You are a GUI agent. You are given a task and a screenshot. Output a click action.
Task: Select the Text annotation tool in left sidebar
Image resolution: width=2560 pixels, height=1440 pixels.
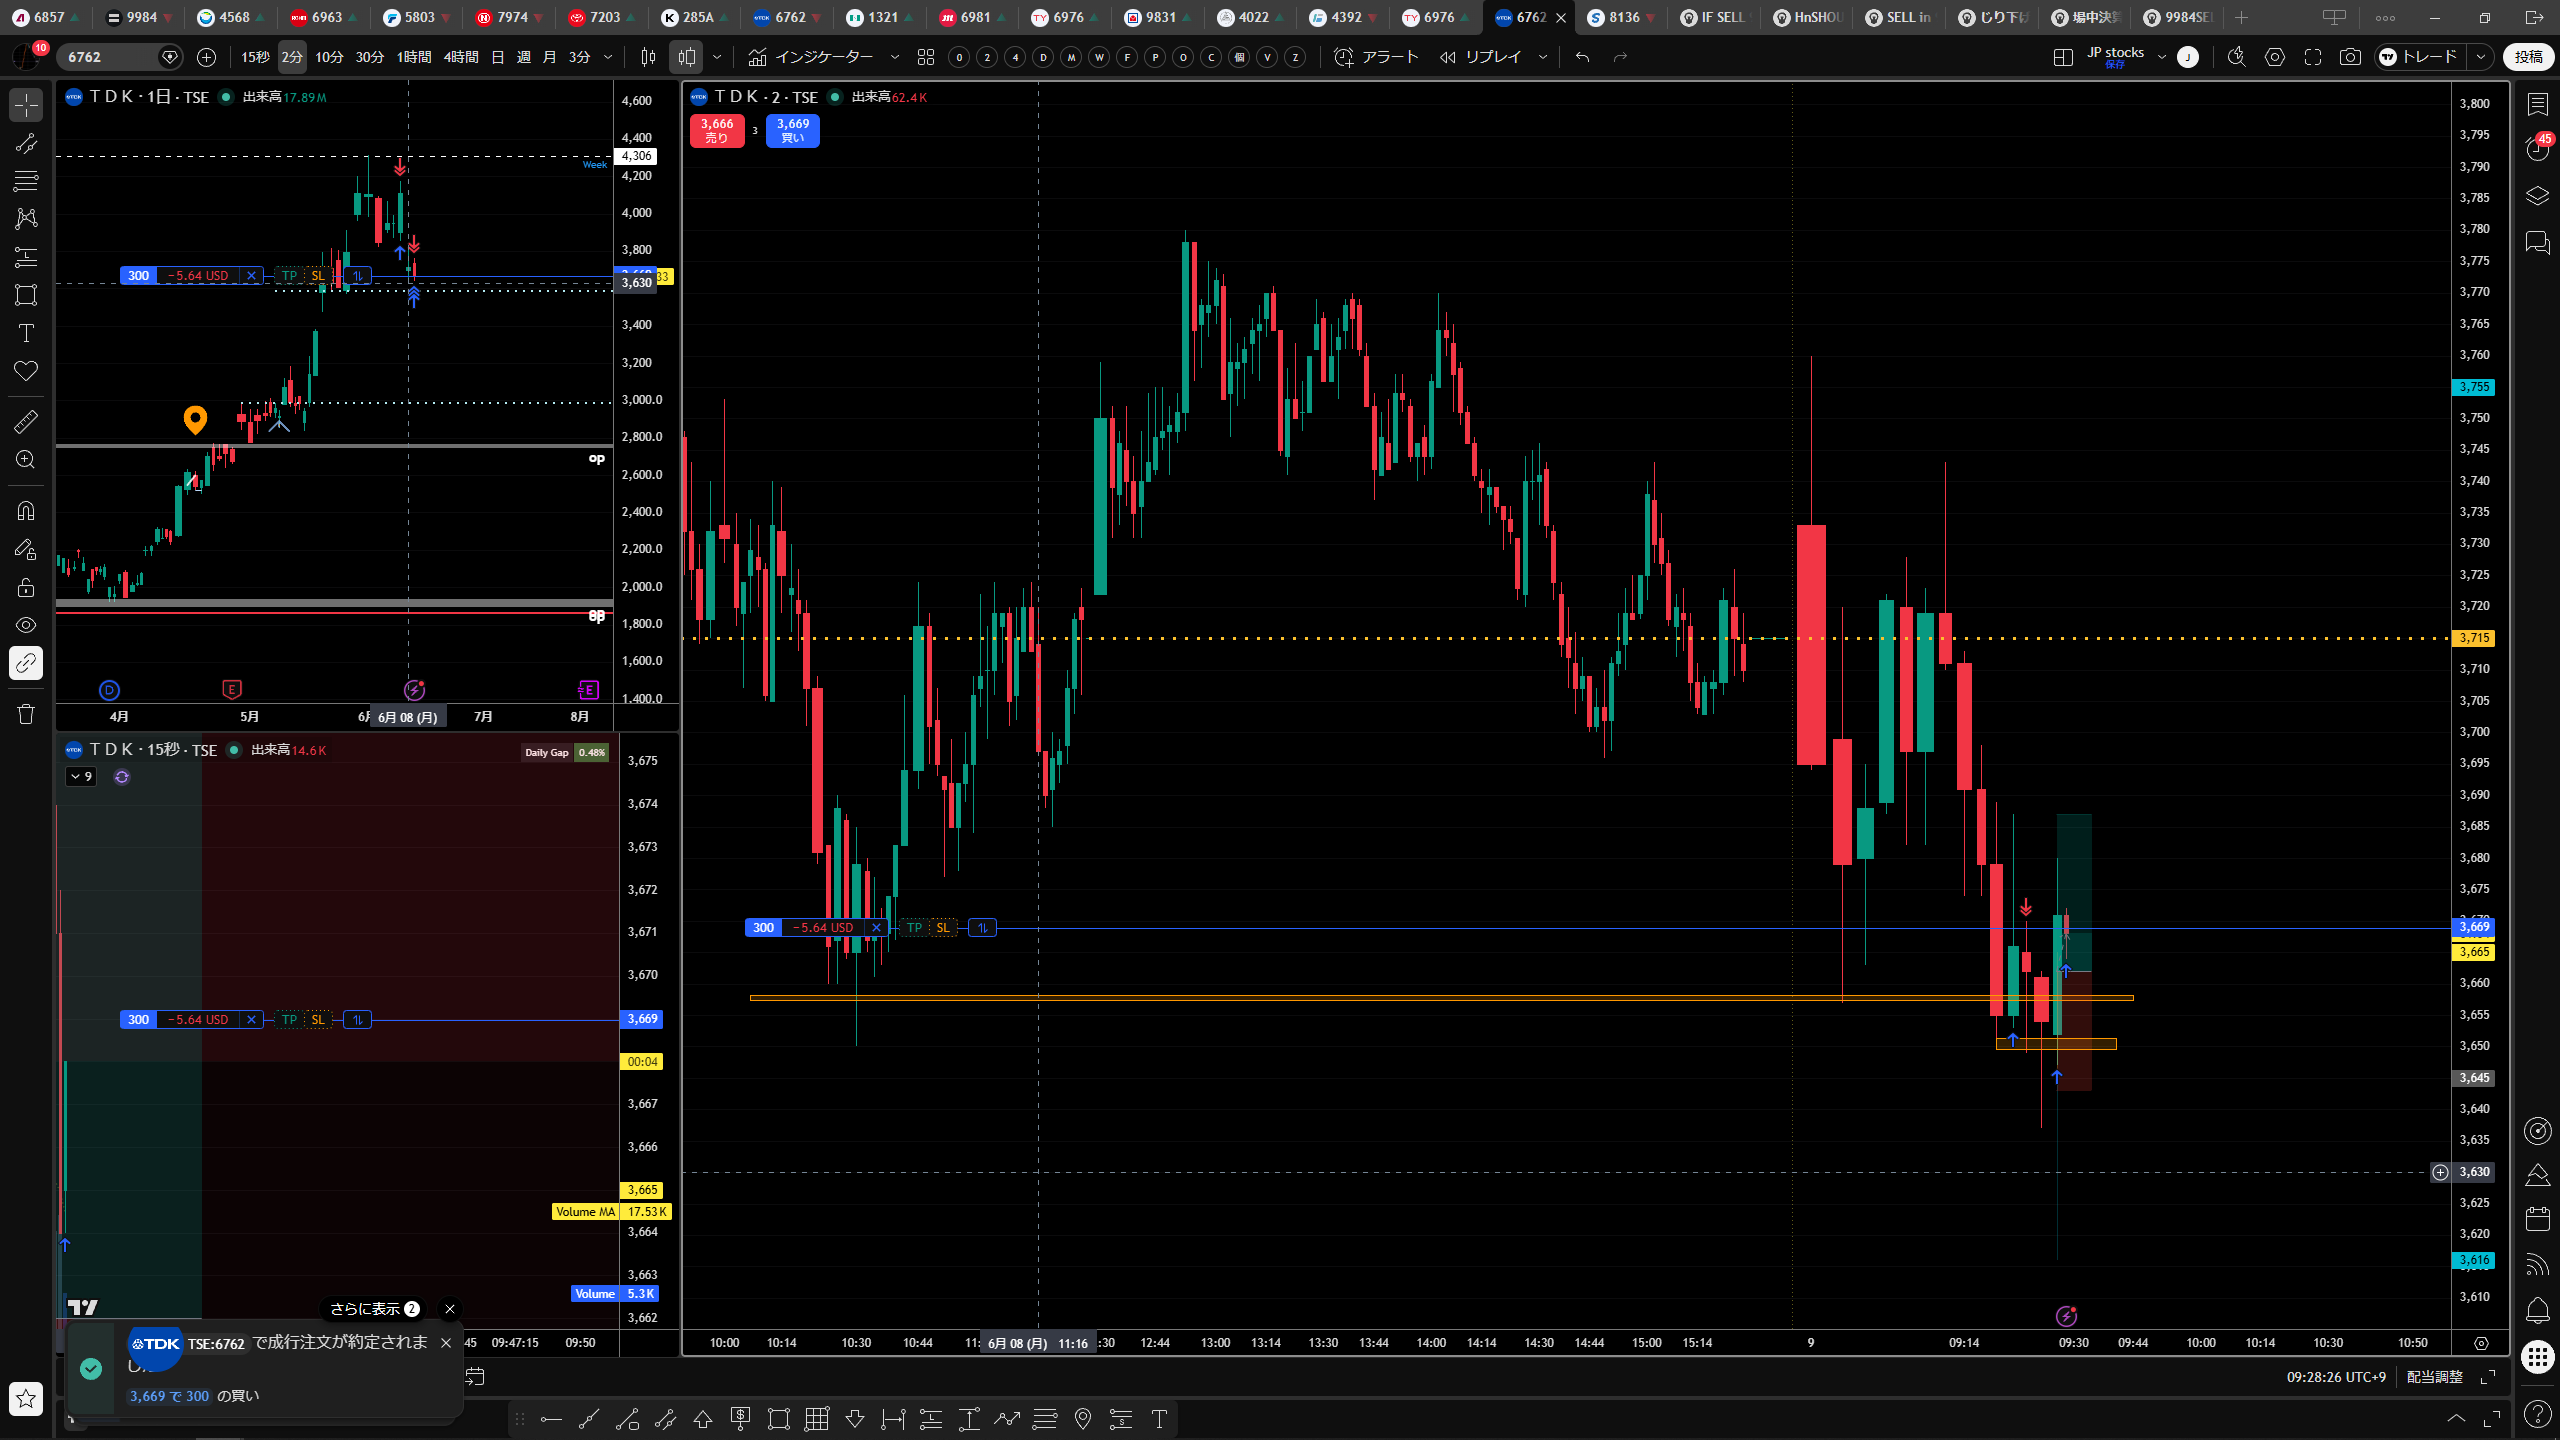click(26, 333)
